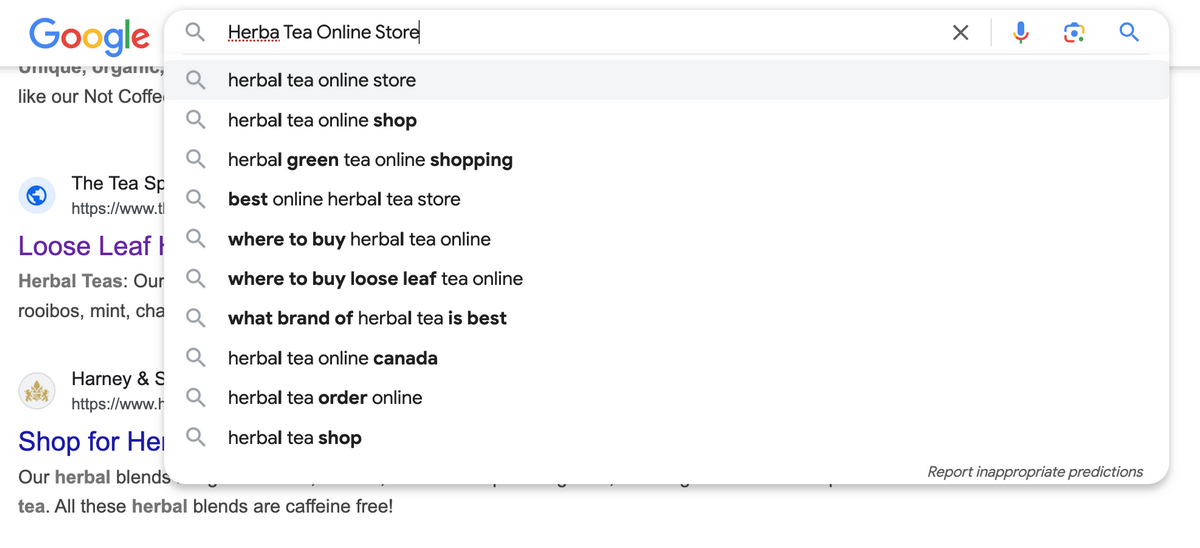The width and height of the screenshot is (1200, 548).
Task: Choose 'herbal green tea online shopping' suggestion
Action: (666, 160)
